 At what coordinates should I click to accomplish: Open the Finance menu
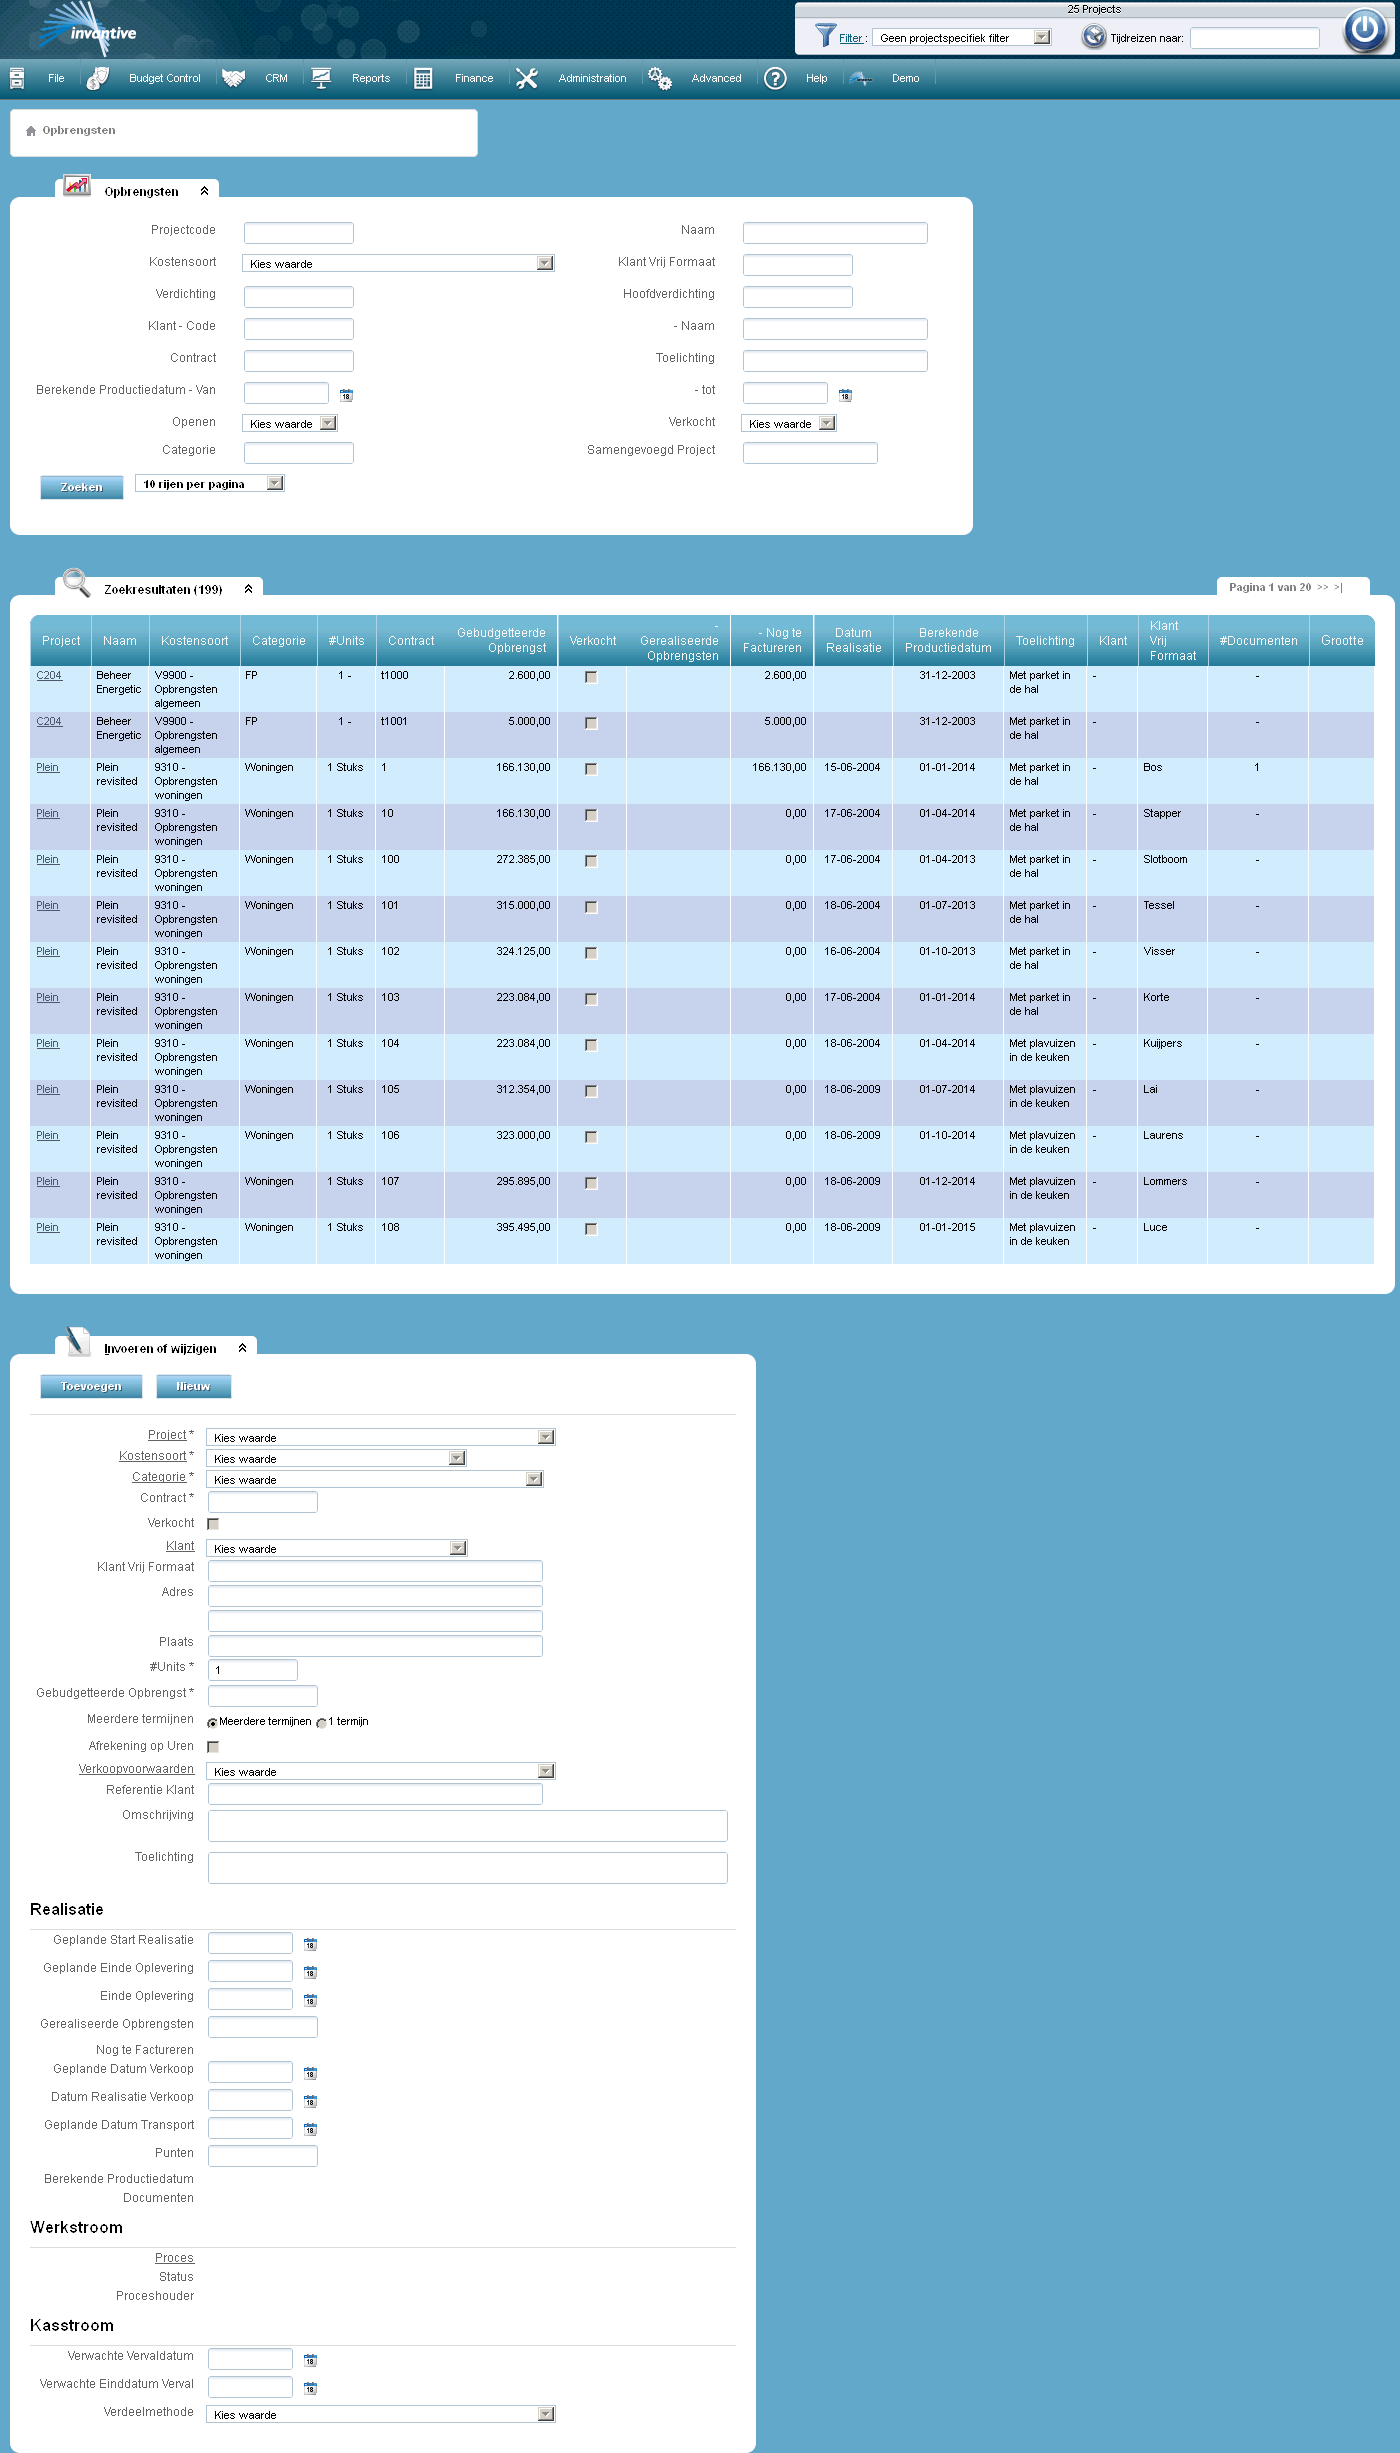(474, 78)
